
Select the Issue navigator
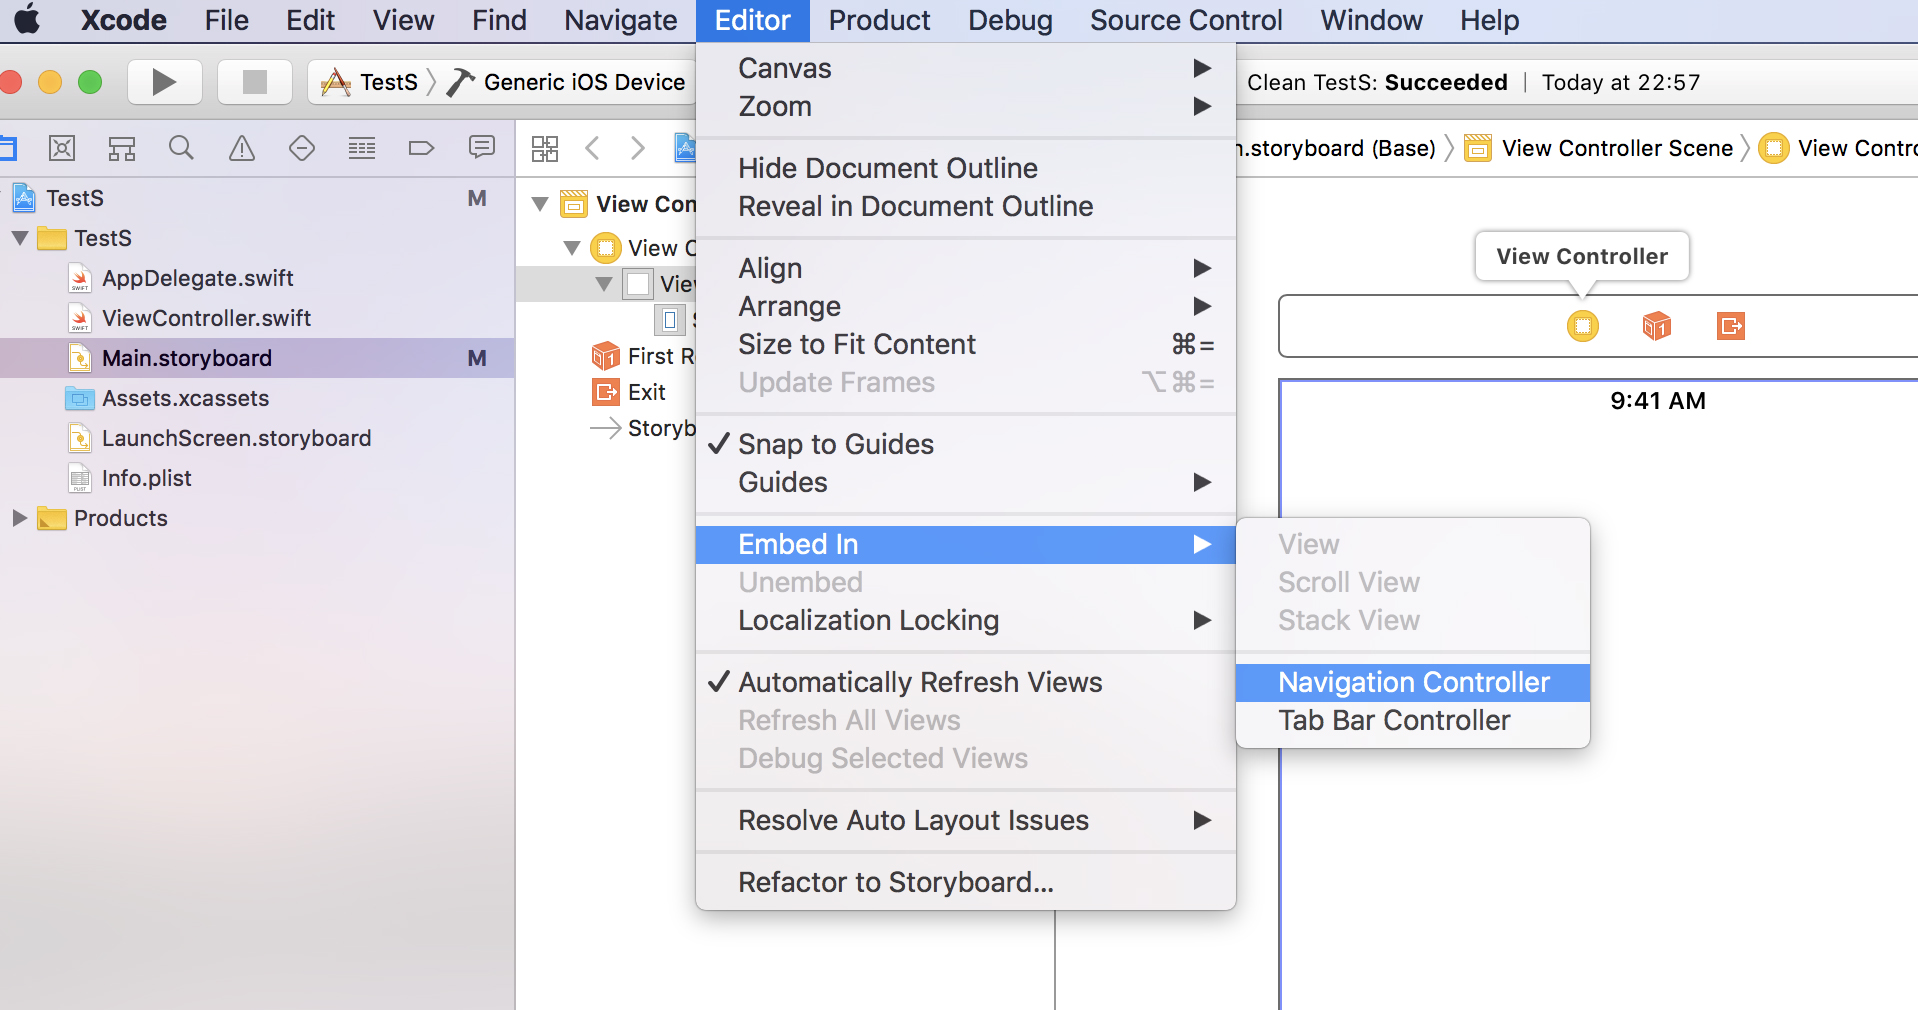click(241, 148)
